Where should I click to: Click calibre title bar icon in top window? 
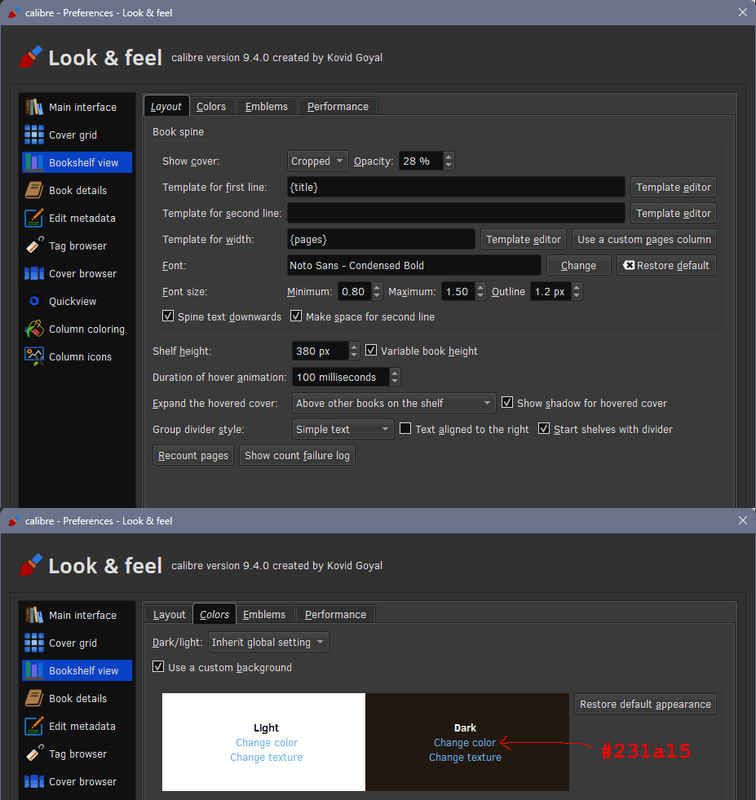[x=14, y=13]
